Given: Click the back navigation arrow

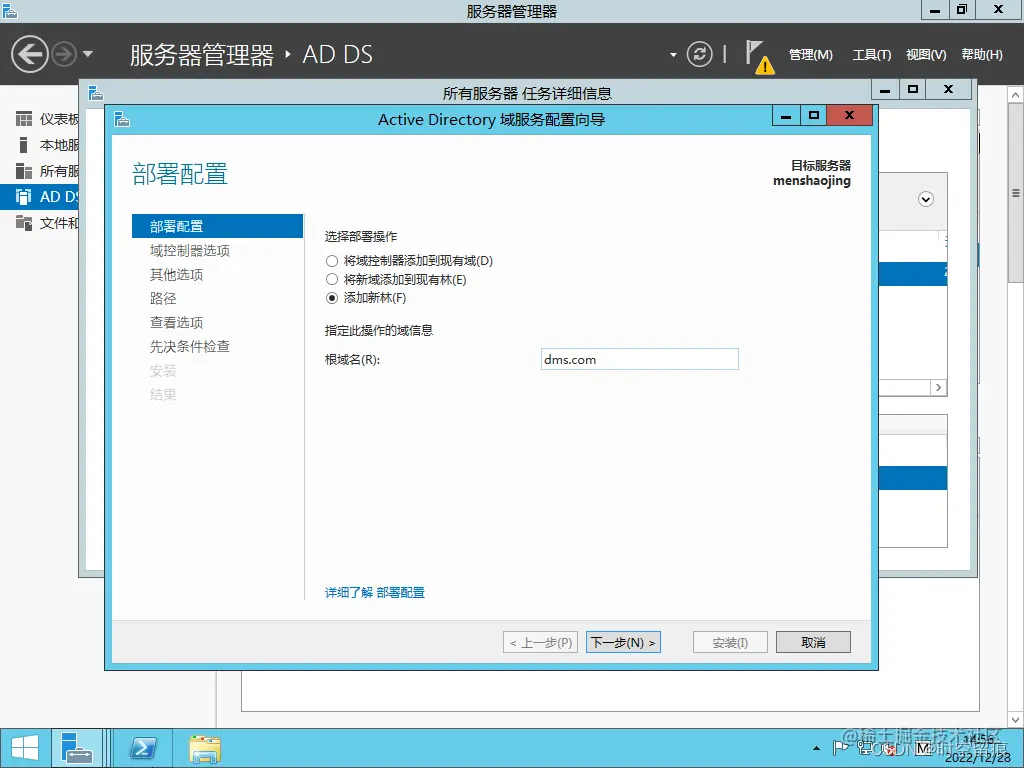Looking at the screenshot, I should [28, 54].
